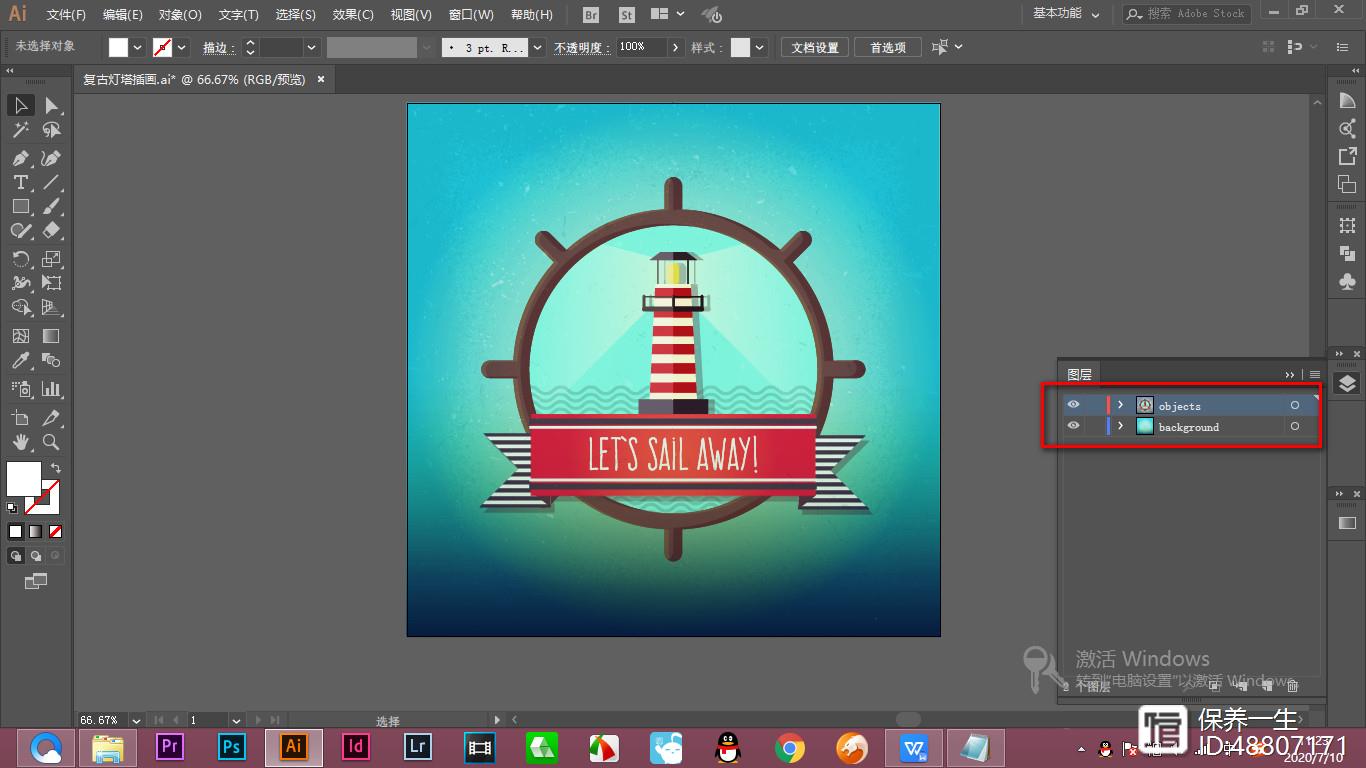Select the Eyedropper tool
1366x768 pixels.
click(20, 360)
